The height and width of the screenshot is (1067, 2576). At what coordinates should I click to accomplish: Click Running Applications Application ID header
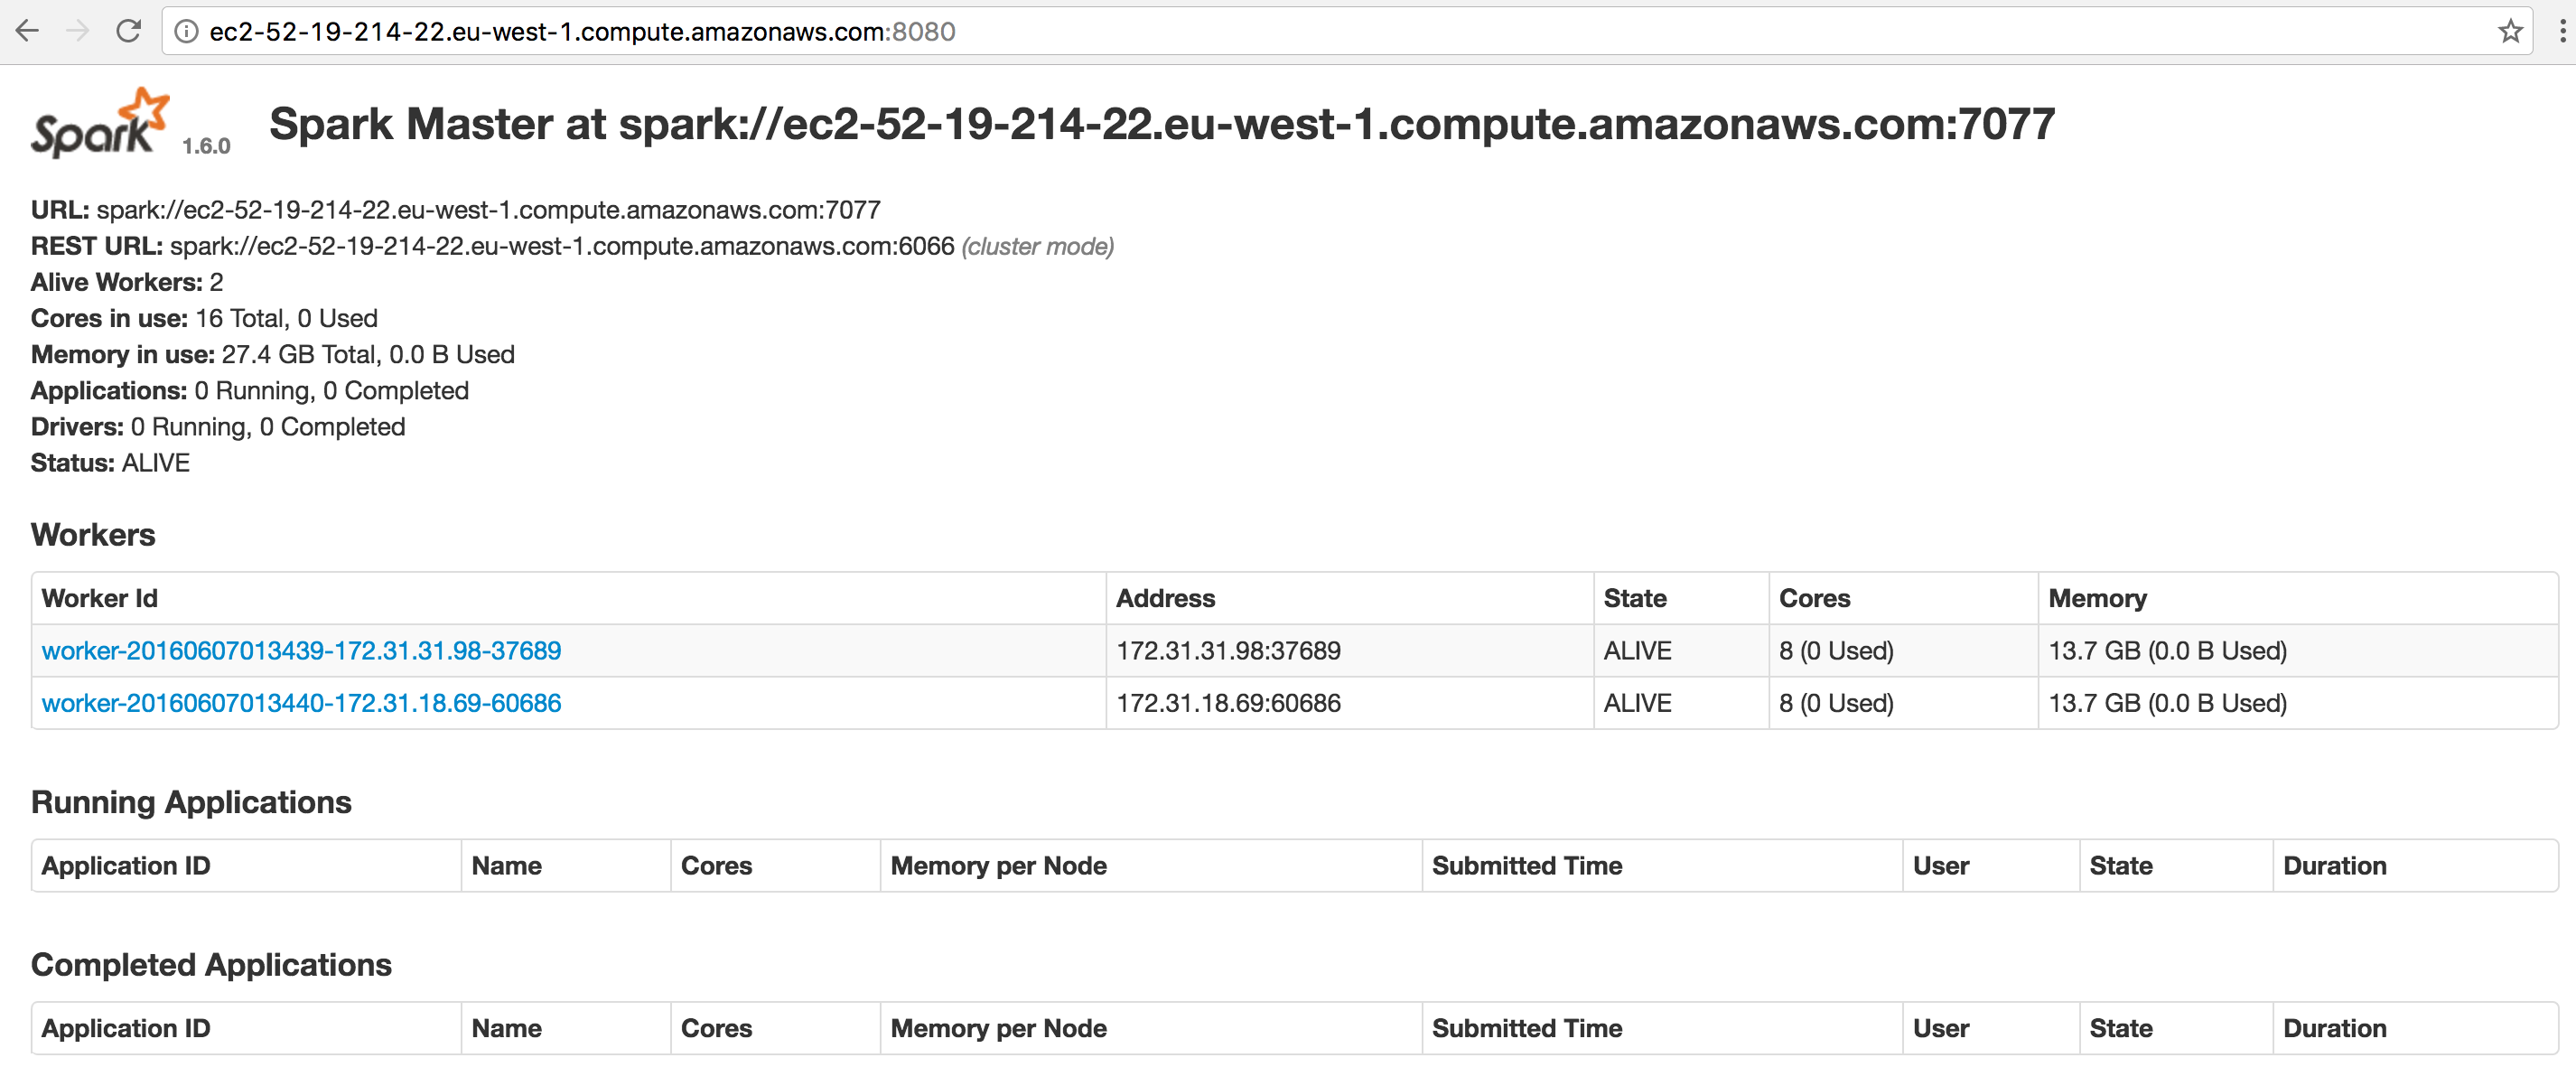click(x=126, y=866)
